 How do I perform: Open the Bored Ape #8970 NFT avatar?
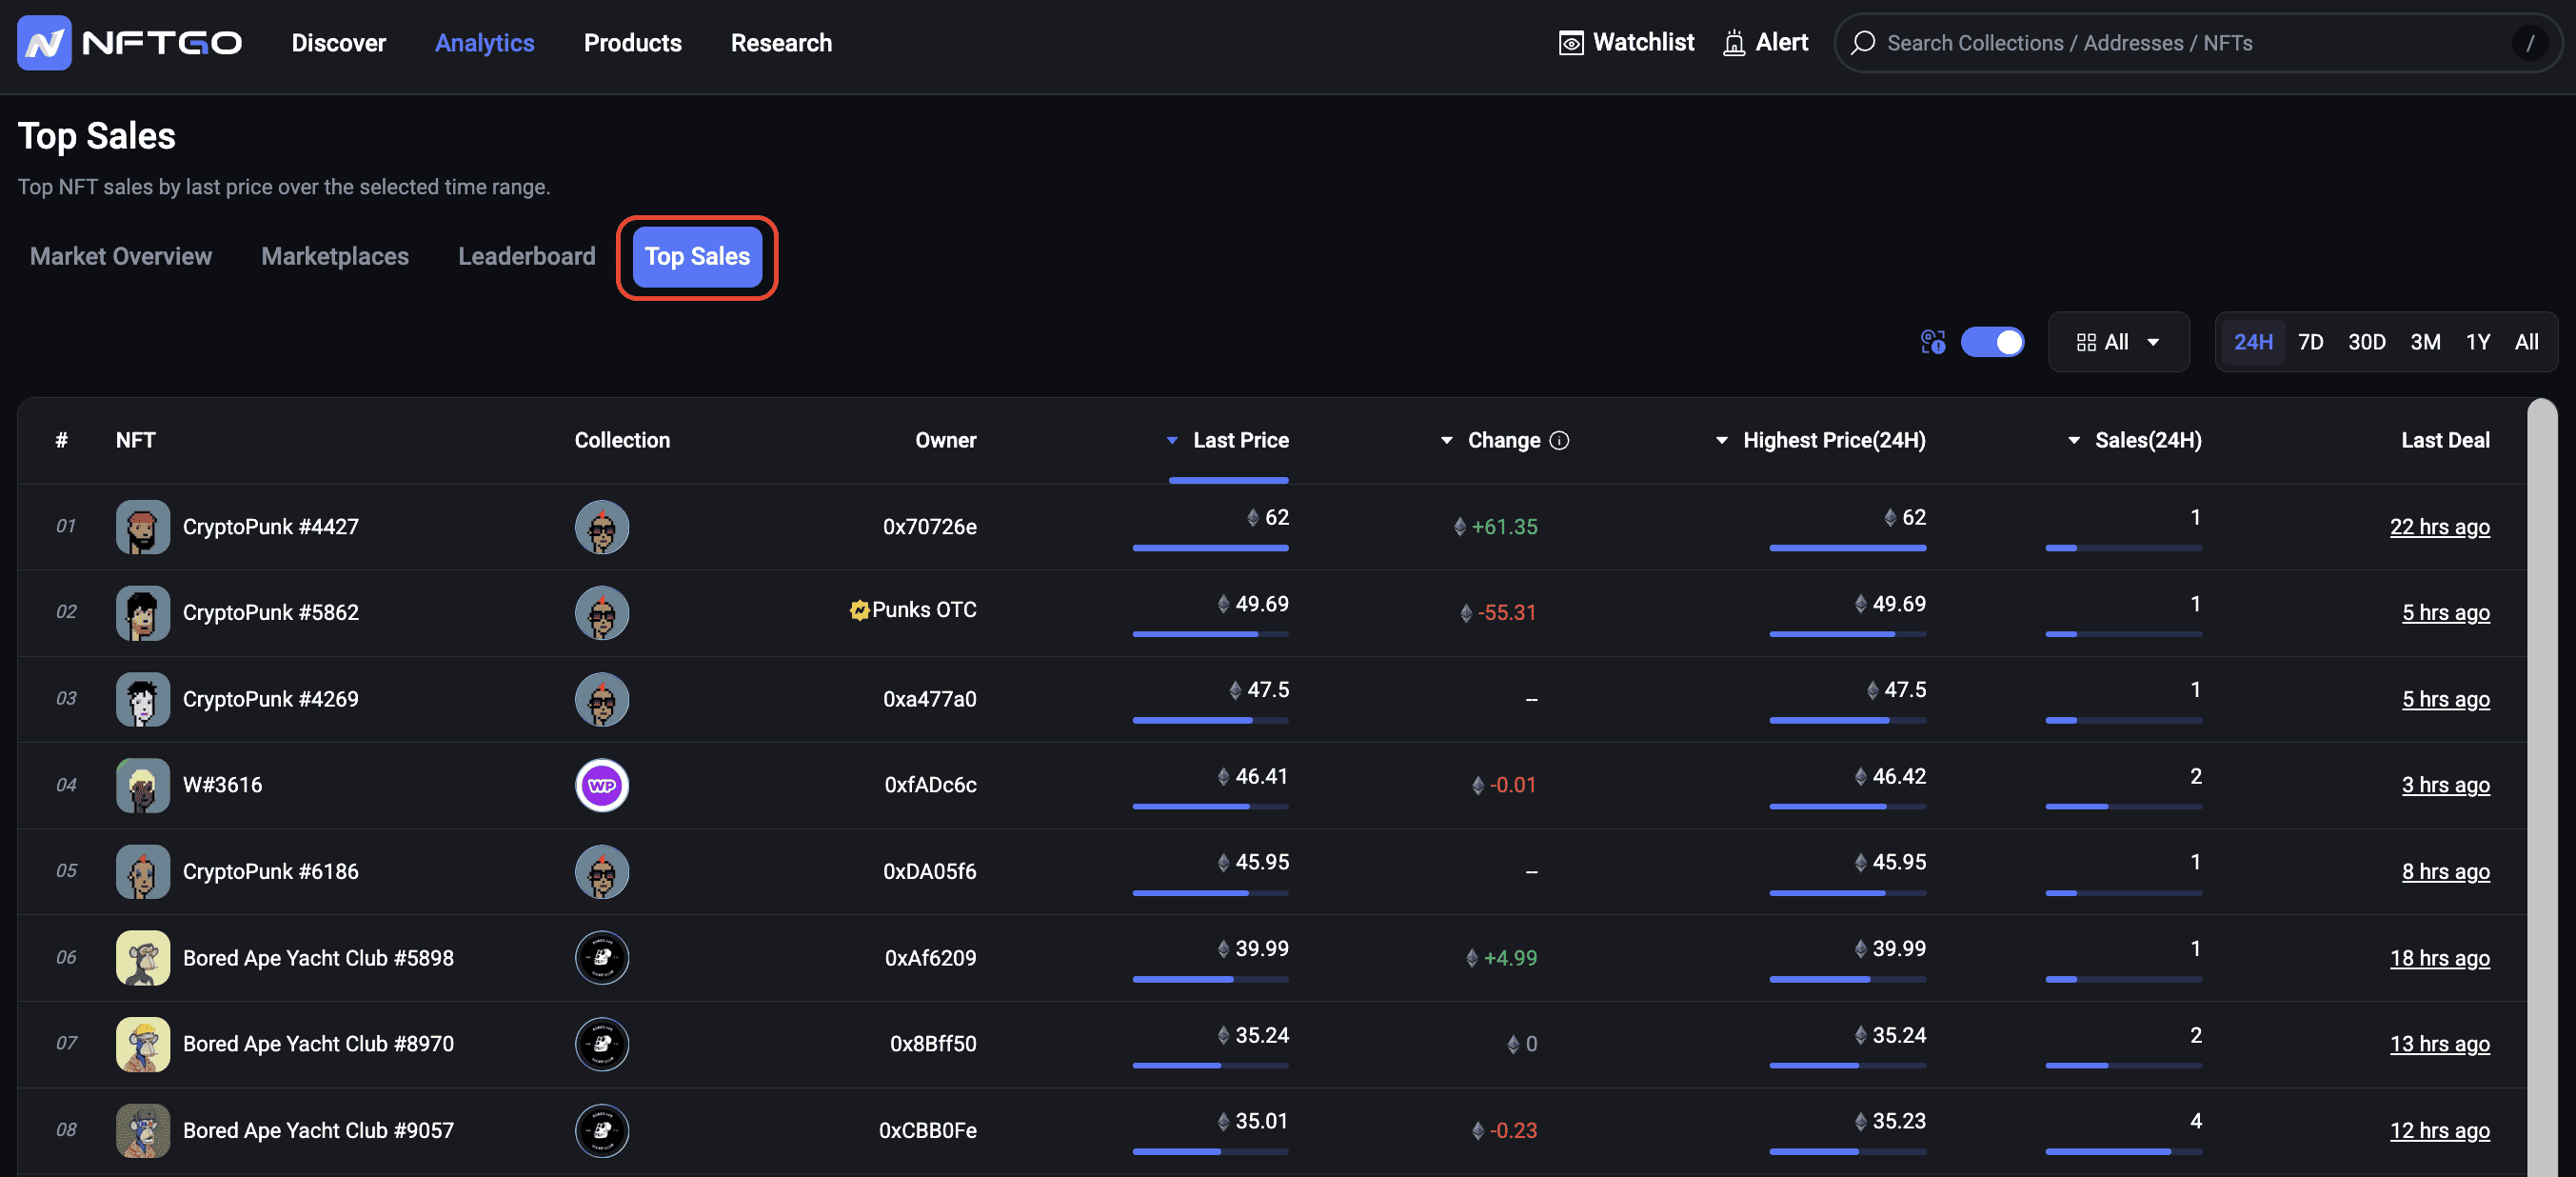(x=143, y=1044)
